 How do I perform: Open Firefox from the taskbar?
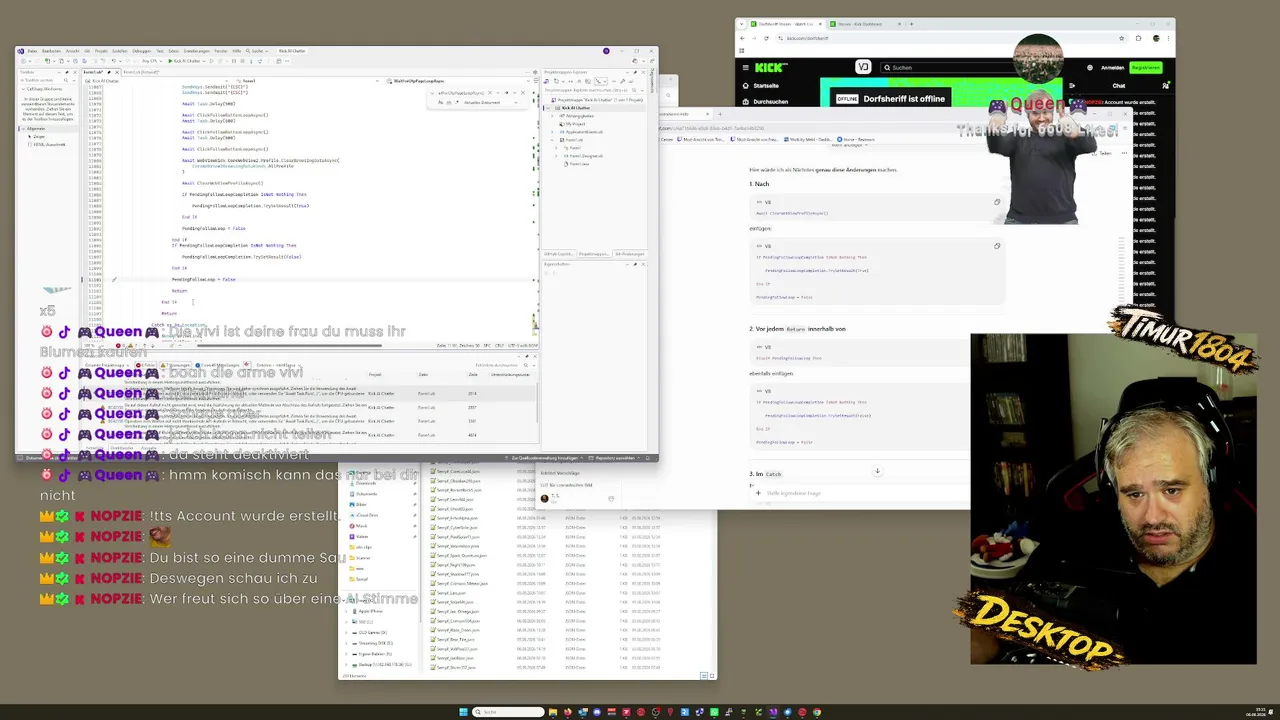569,712
